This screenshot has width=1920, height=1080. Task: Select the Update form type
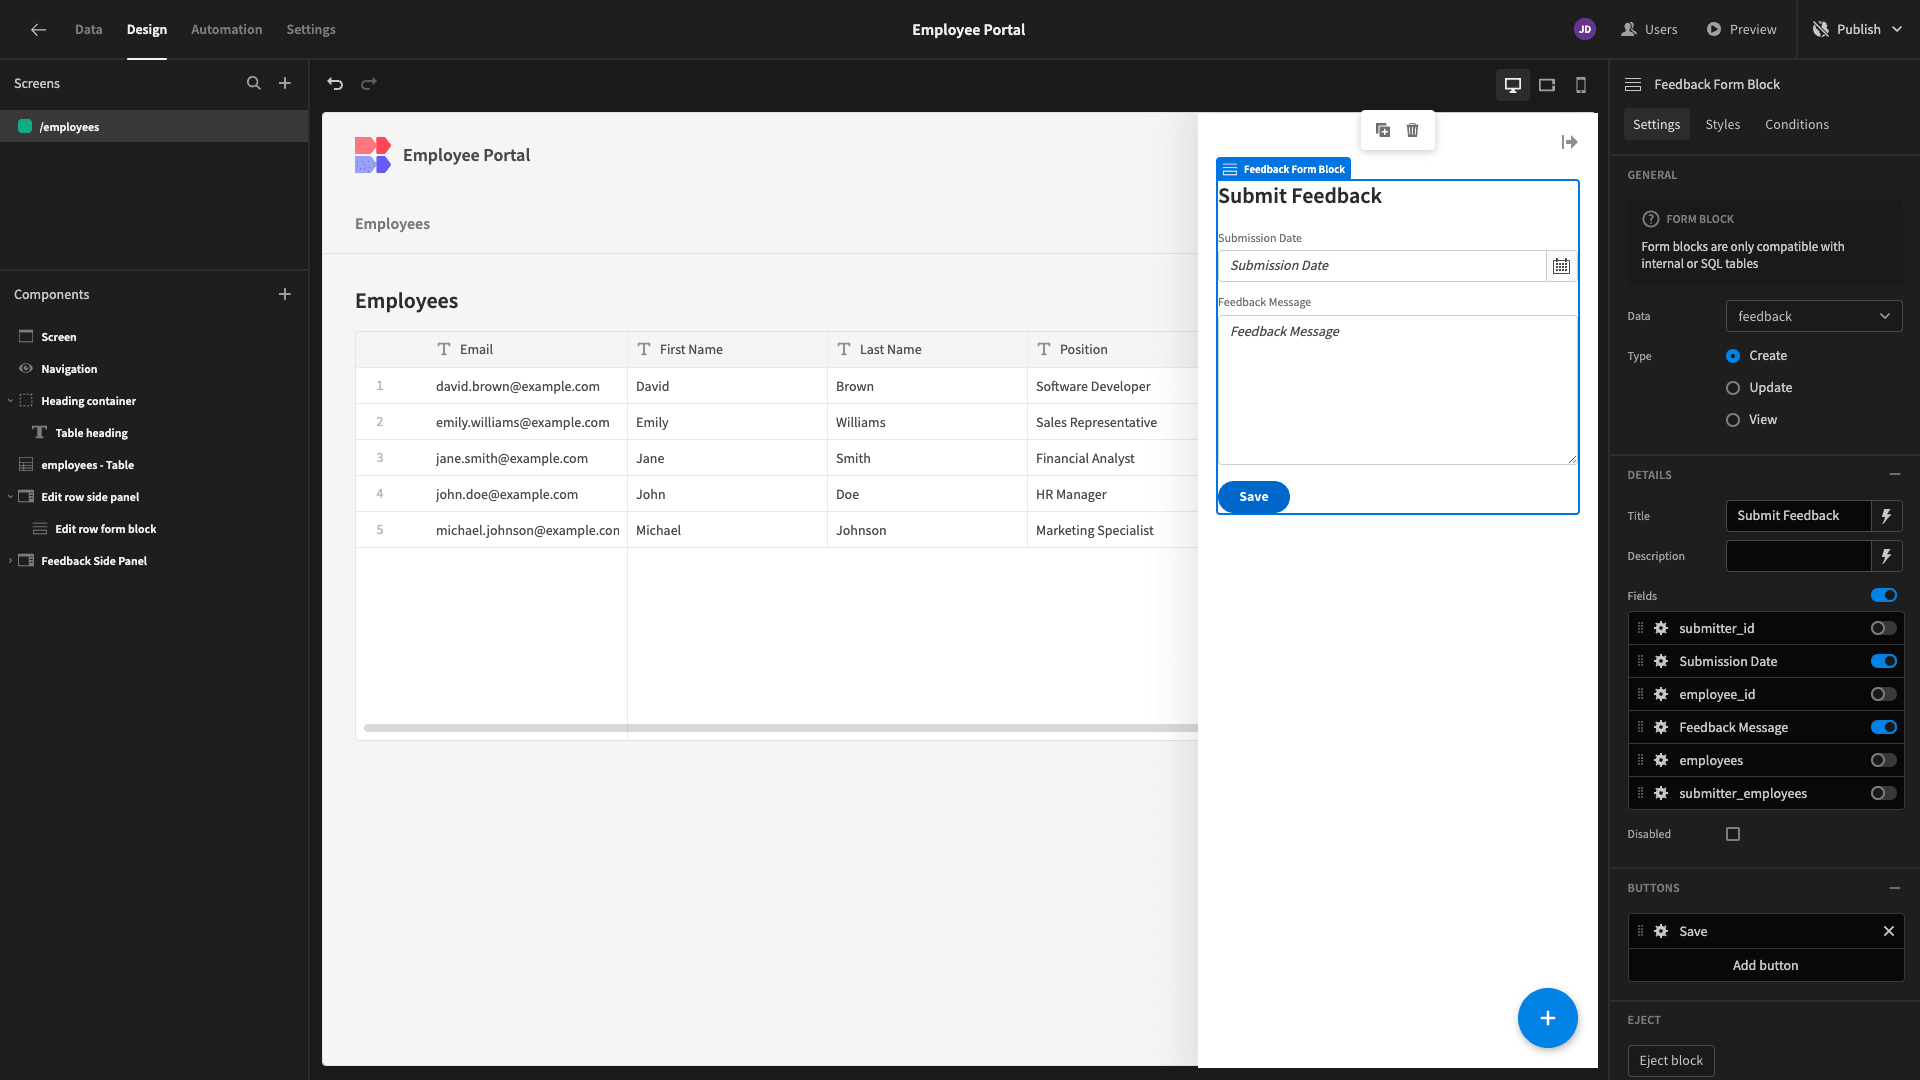point(1733,388)
